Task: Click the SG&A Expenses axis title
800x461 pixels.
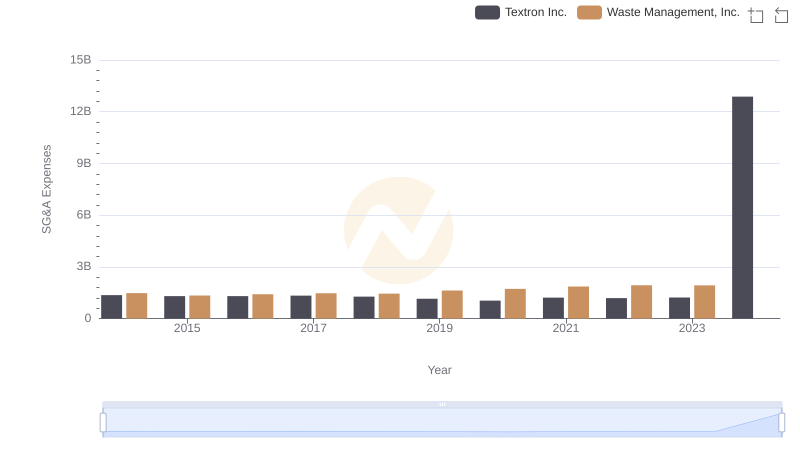Action: coord(46,189)
